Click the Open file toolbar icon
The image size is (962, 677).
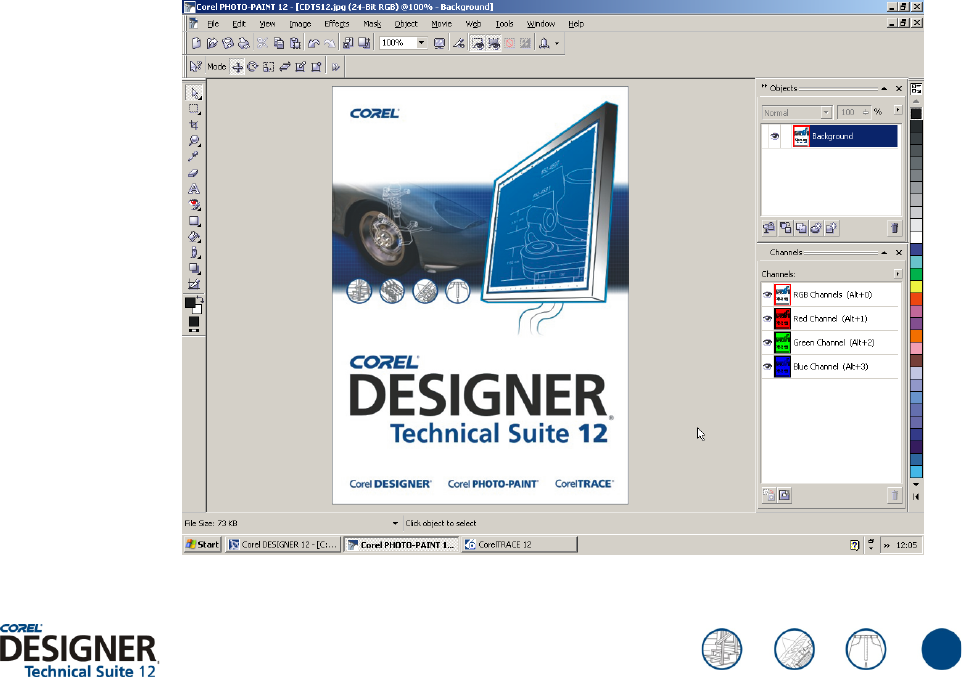(x=212, y=43)
